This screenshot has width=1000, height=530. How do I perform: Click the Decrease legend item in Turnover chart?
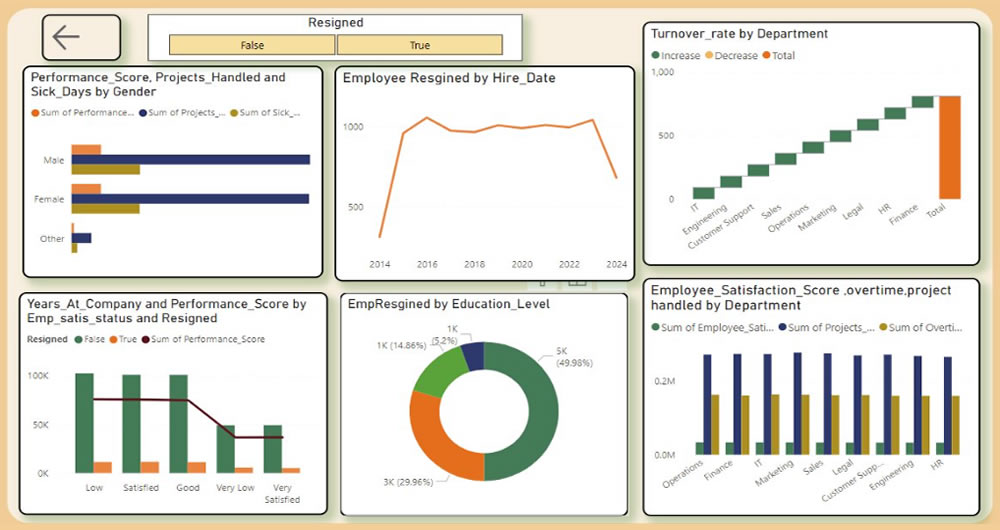pos(731,56)
